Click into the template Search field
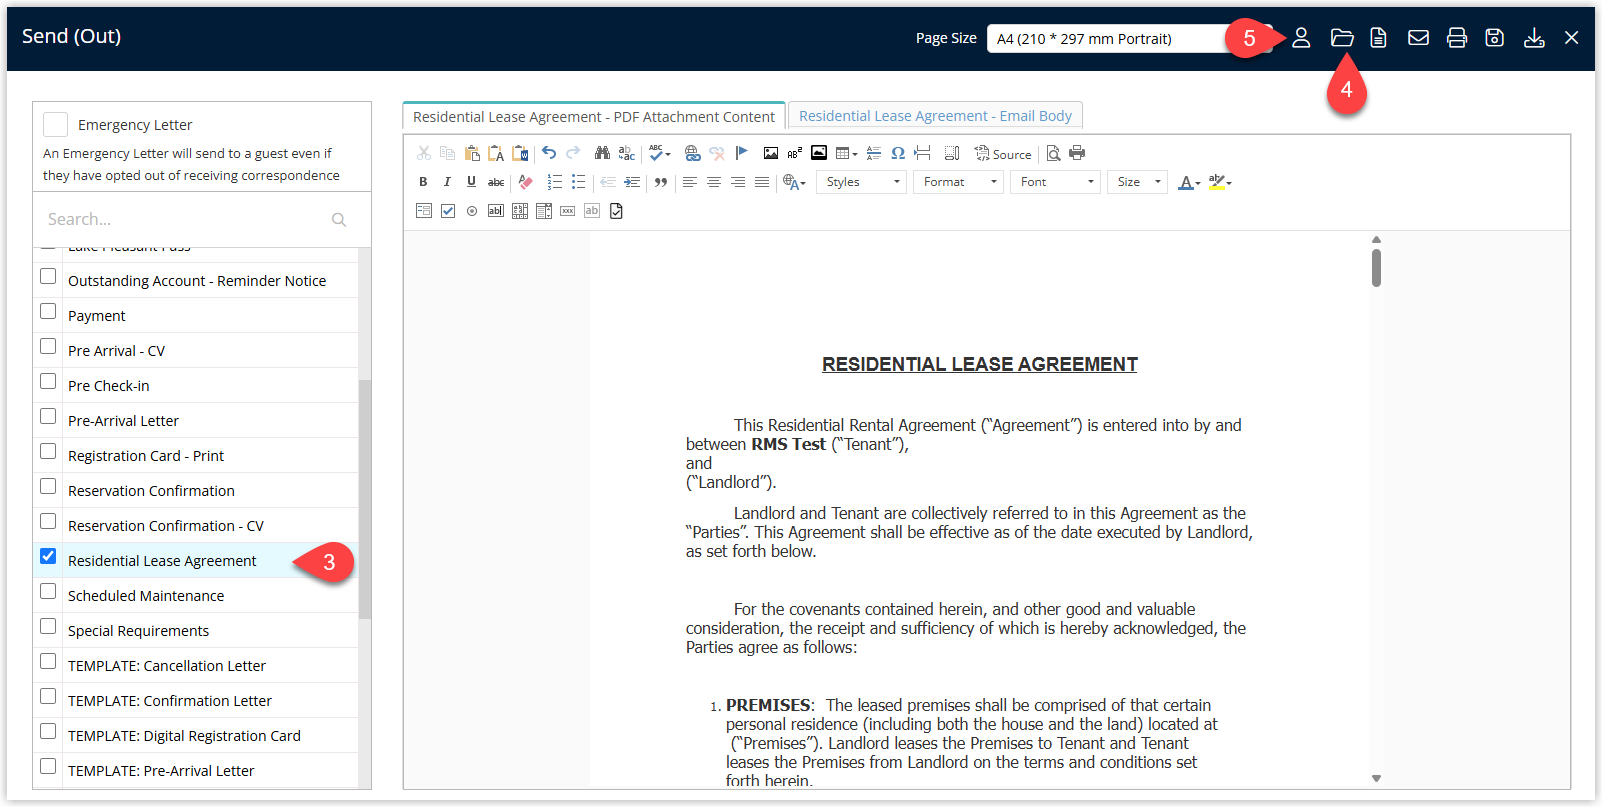Image resolution: width=1603 pixels, height=808 pixels. click(x=202, y=219)
